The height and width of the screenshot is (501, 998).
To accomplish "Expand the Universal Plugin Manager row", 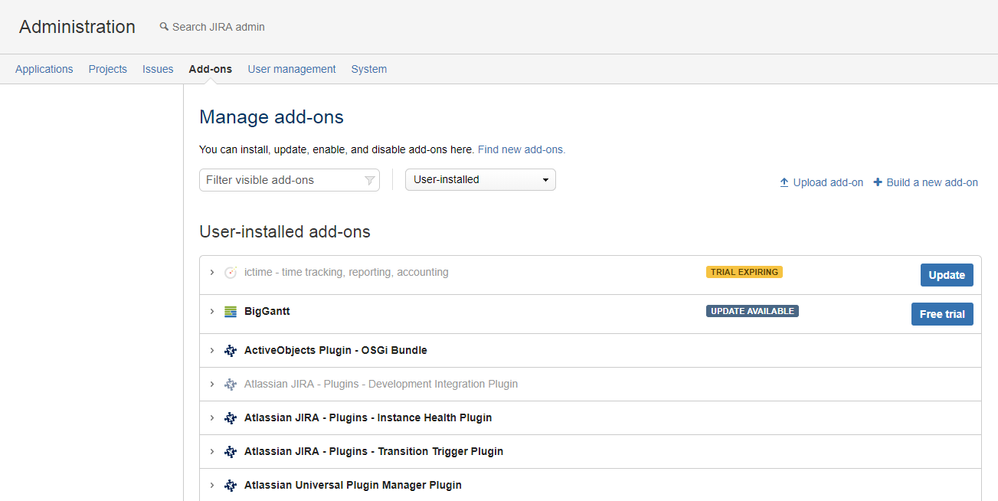I will (212, 485).
